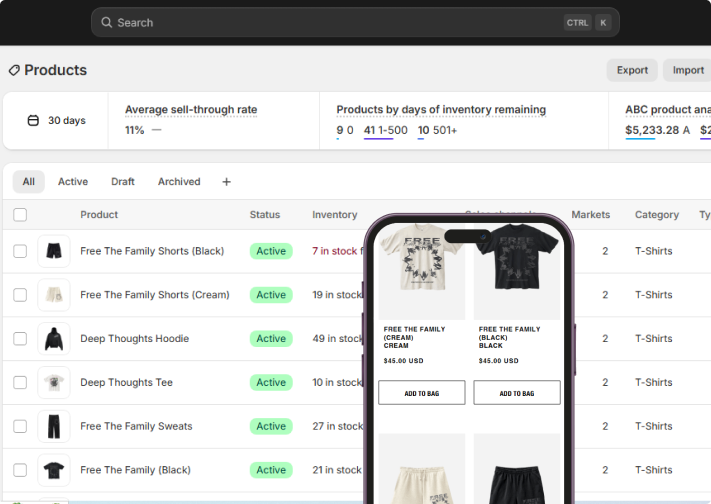Open Deep Thoughts Hoodie thumbnail

point(54,339)
